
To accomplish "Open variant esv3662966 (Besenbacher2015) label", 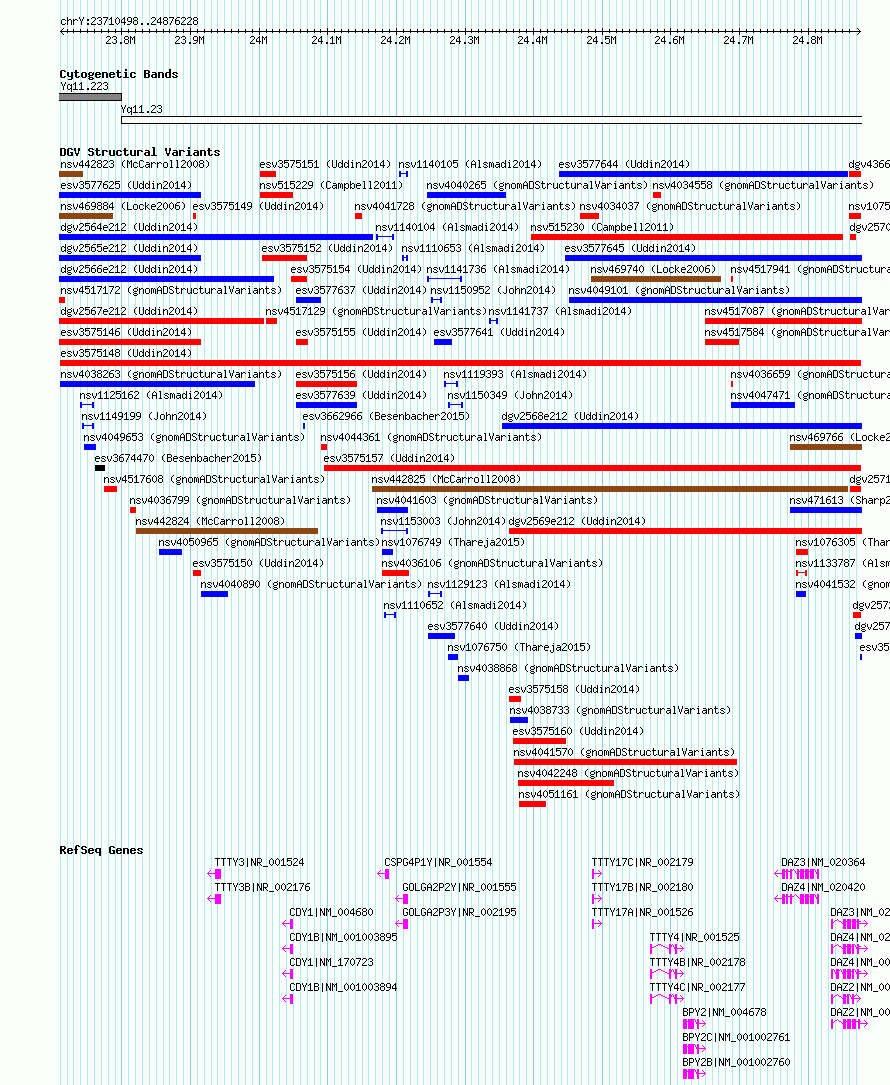I will [x=386, y=416].
